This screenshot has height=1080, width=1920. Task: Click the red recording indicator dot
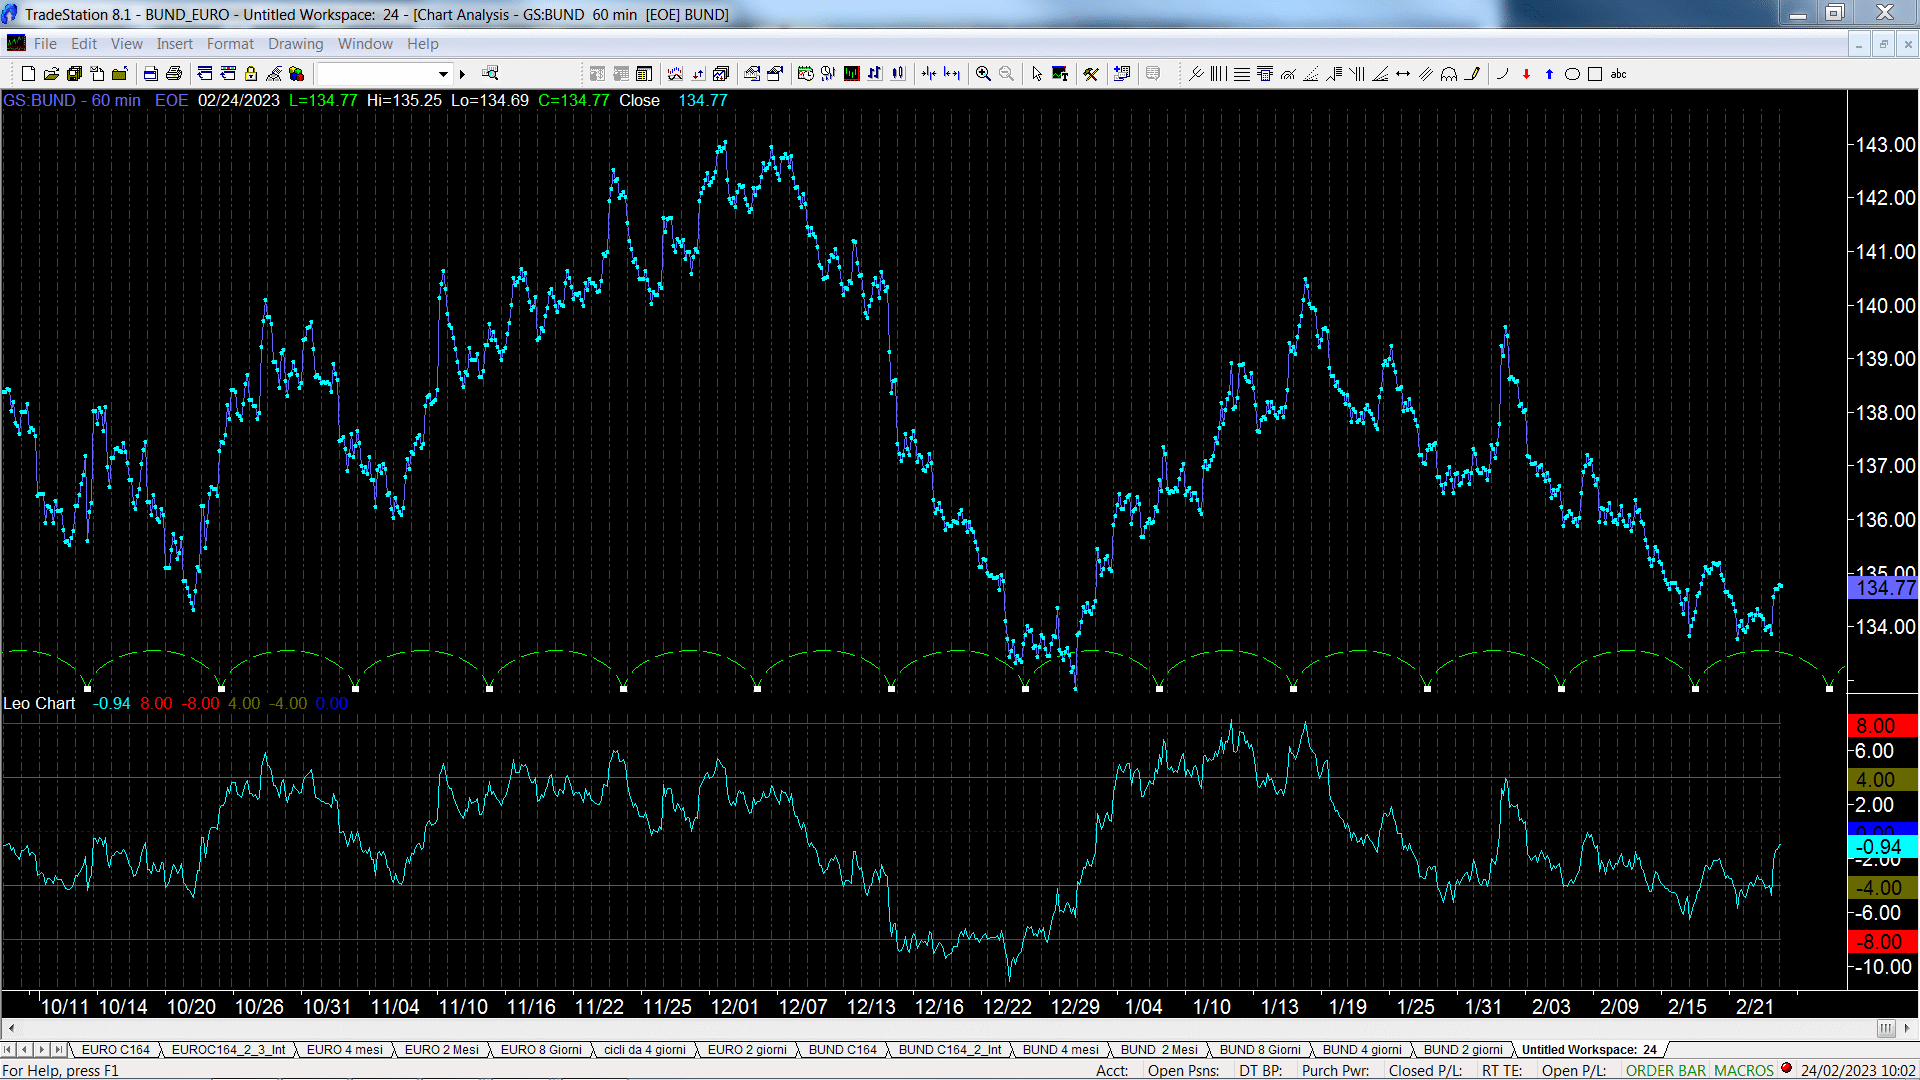[1787, 1069]
